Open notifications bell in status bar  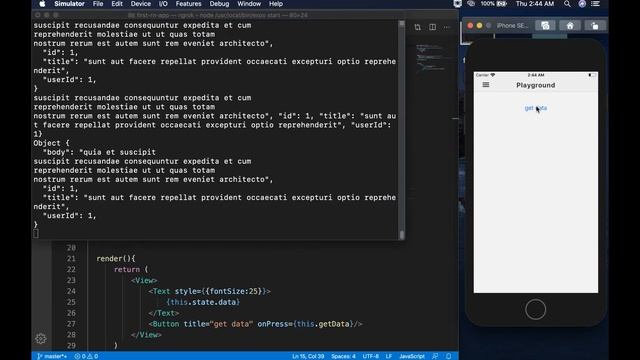tap(449, 356)
